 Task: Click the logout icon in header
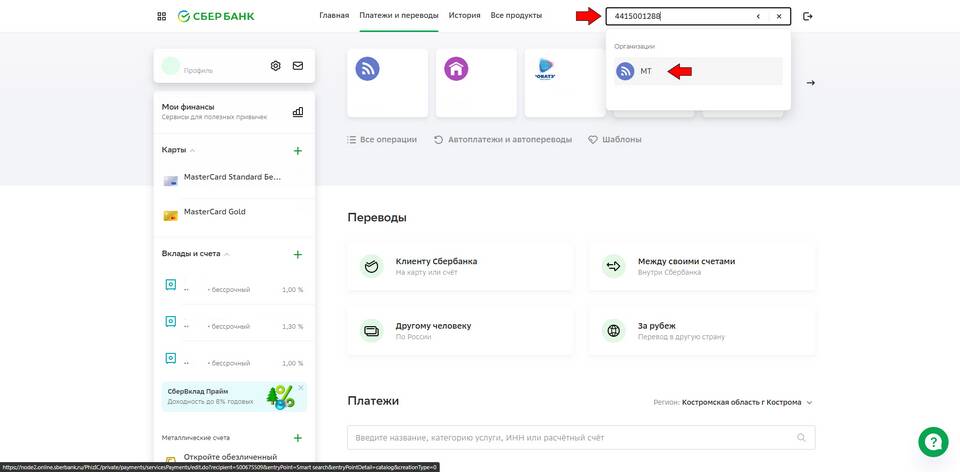click(x=808, y=16)
